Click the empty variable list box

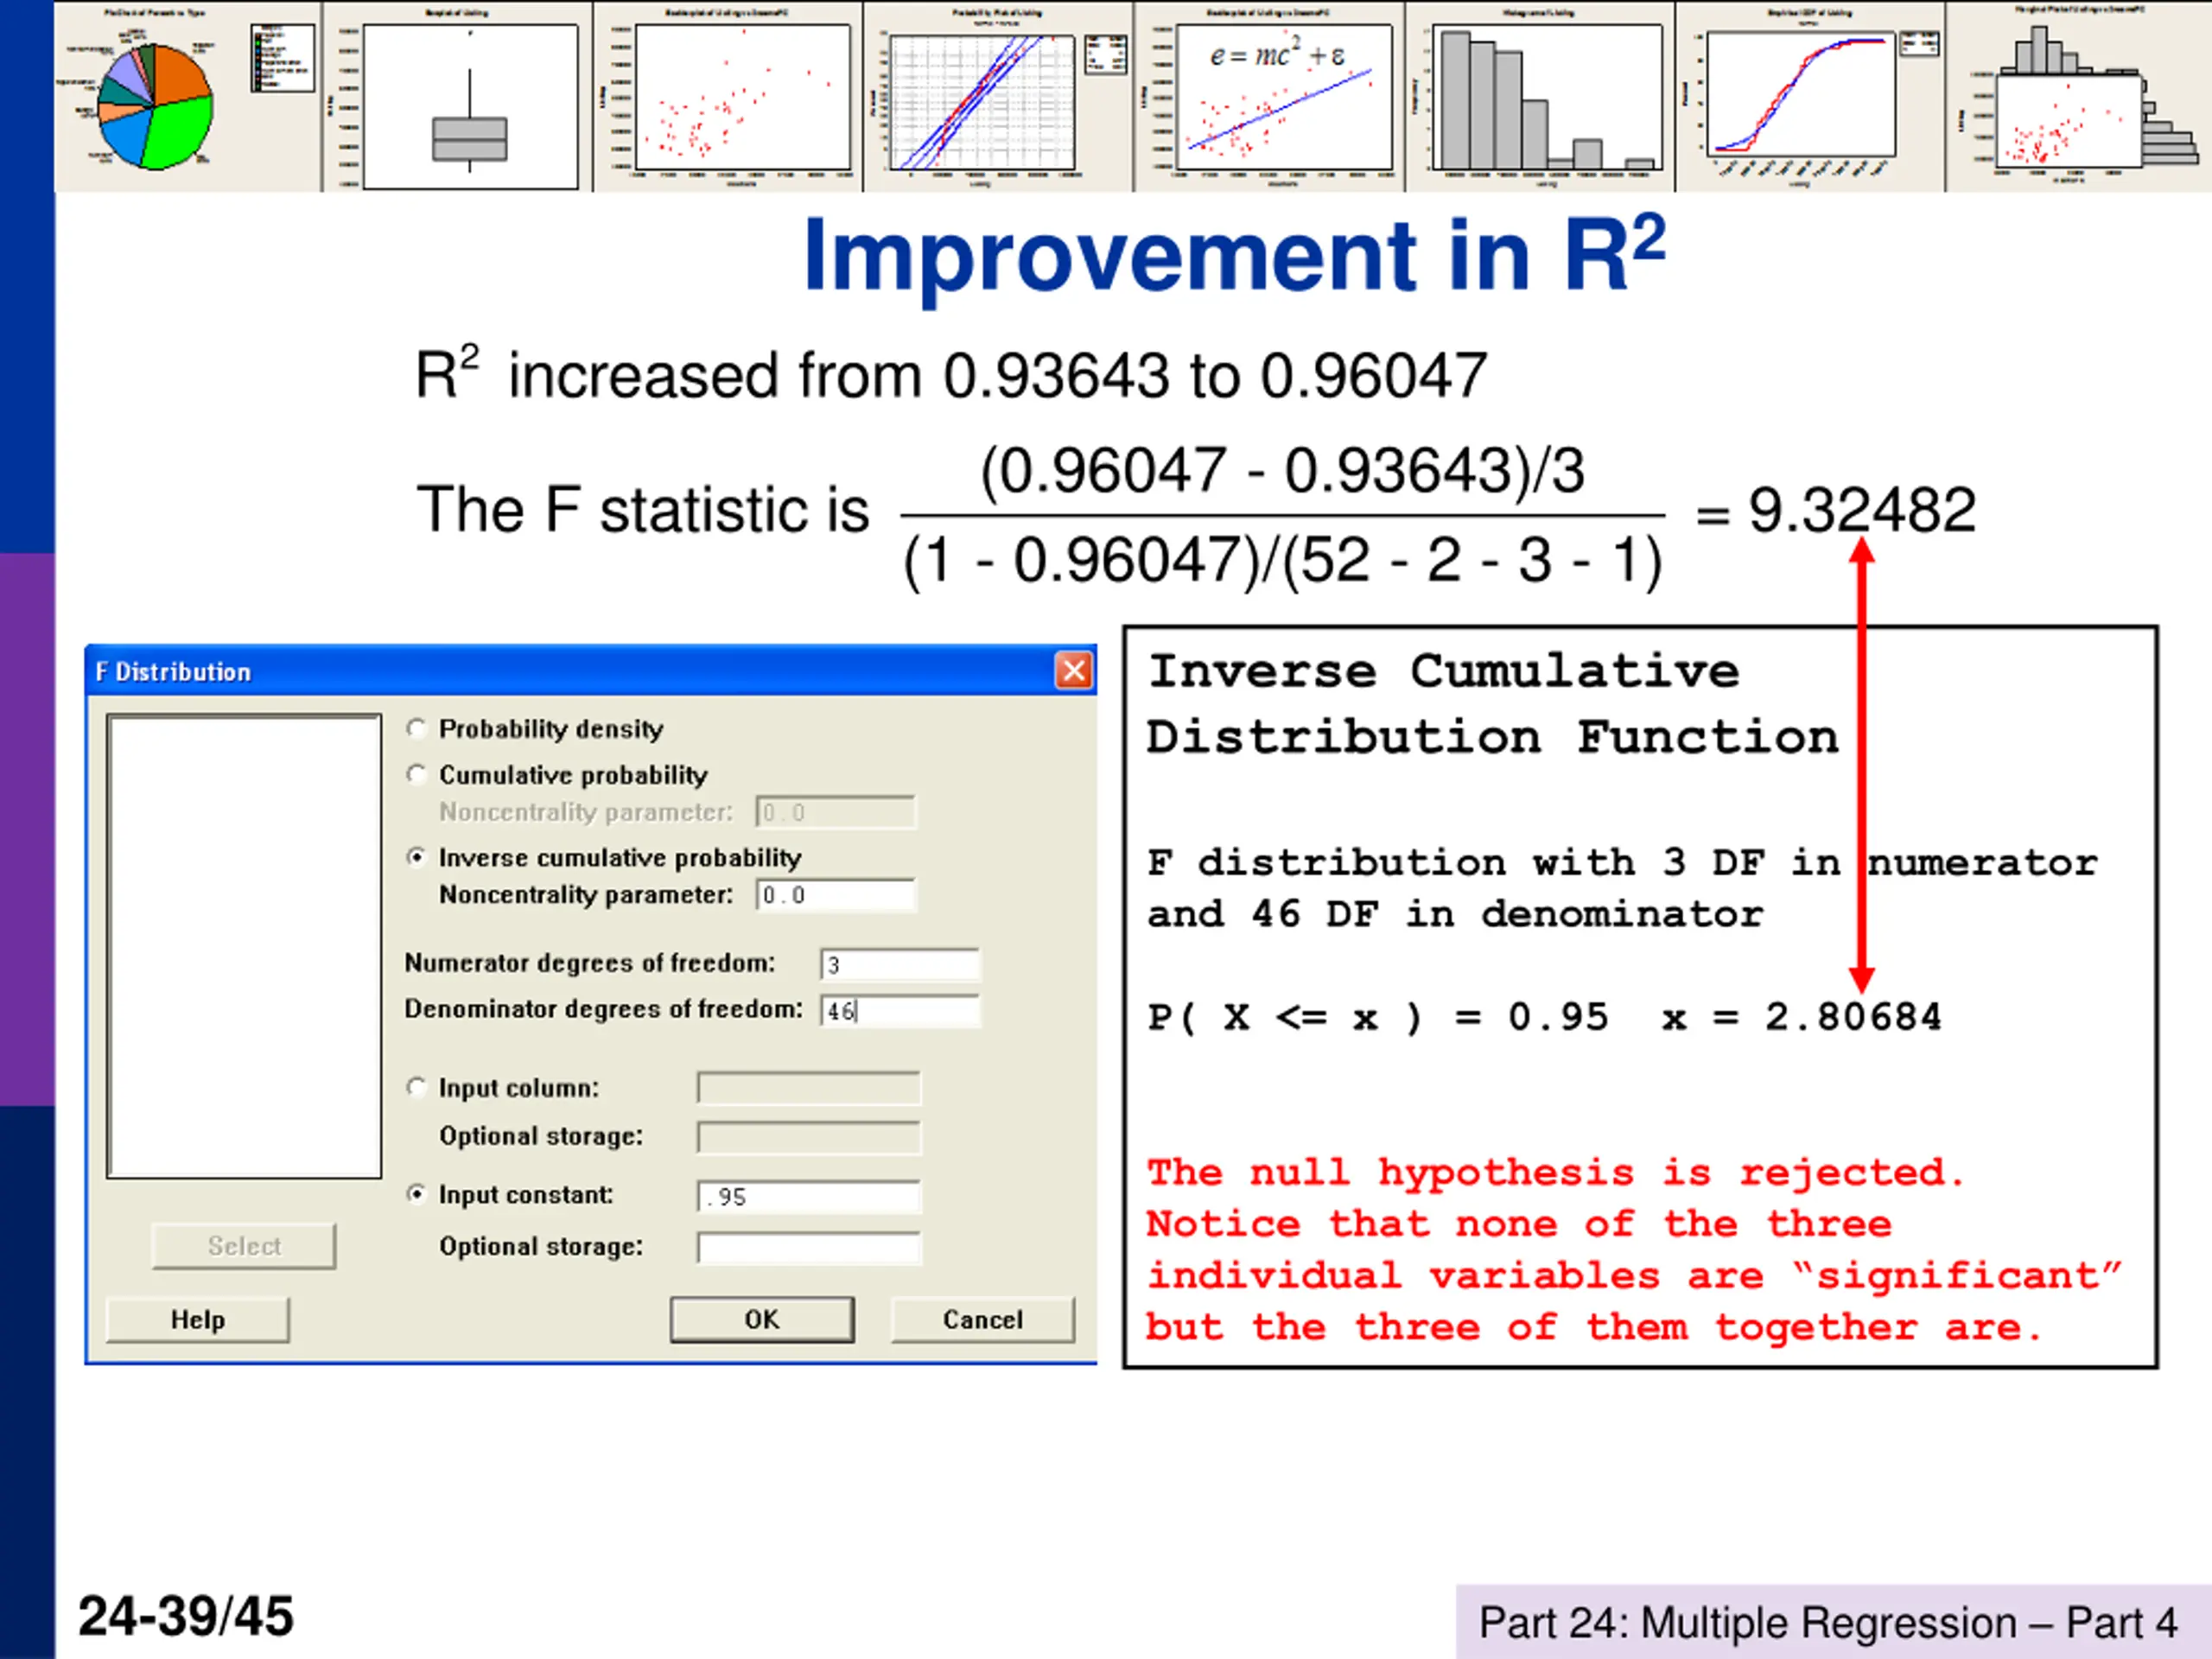[244, 946]
